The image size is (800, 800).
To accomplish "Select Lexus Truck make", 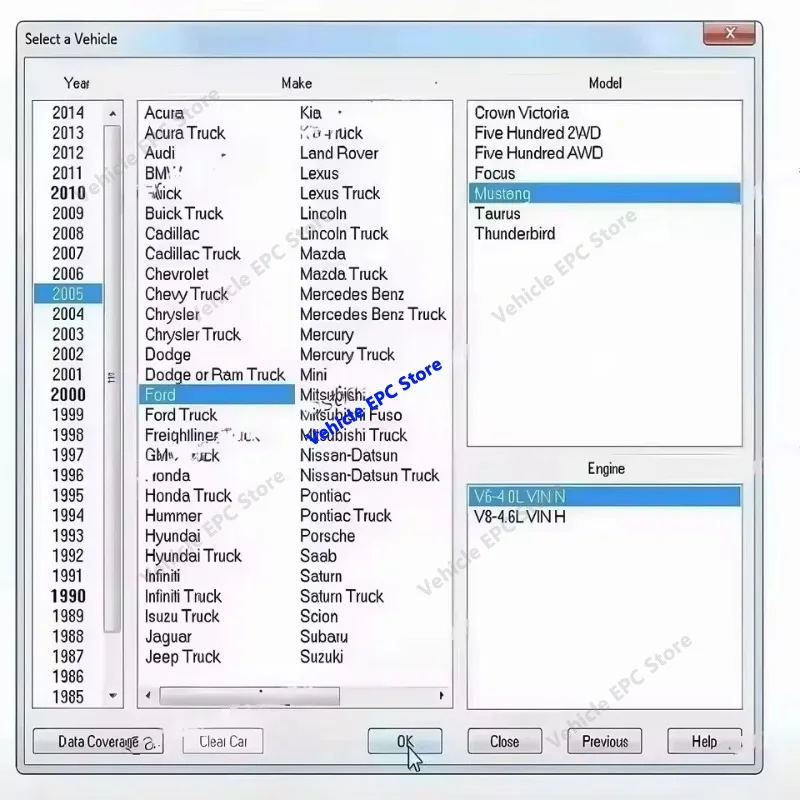I will 340,193.
